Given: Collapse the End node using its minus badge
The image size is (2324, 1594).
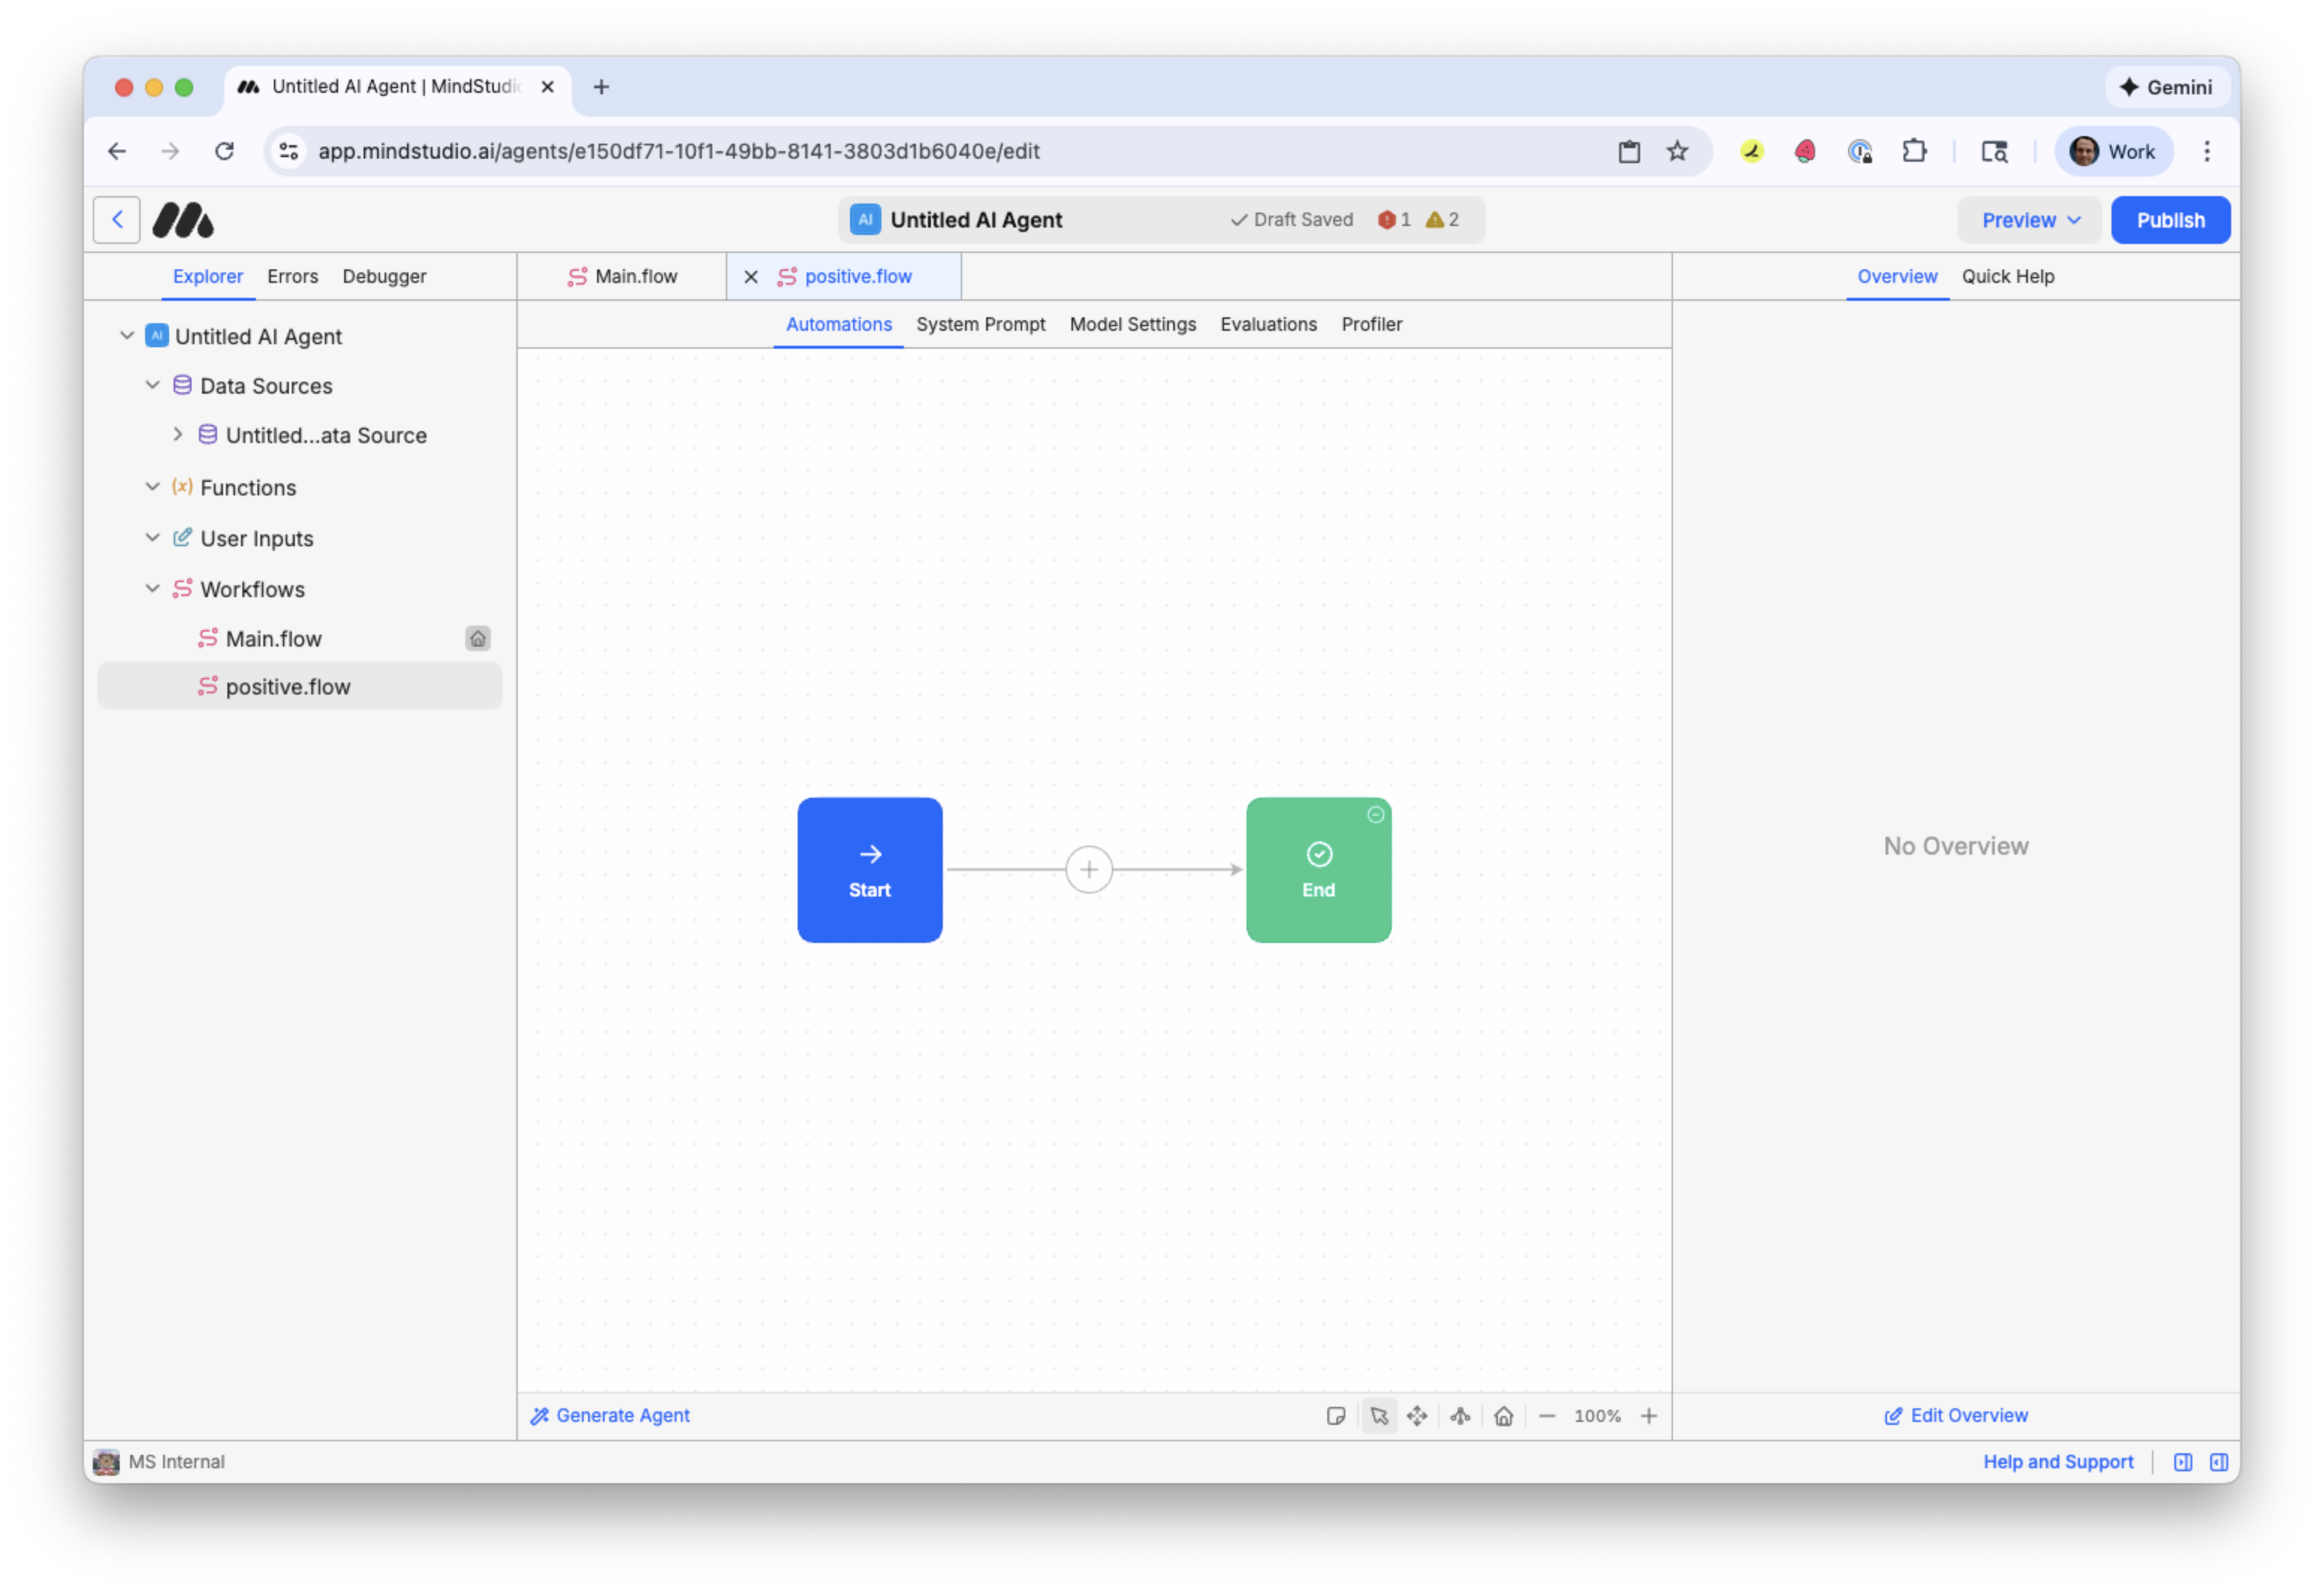Looking at the screenshot, I should click(1375, 815).
